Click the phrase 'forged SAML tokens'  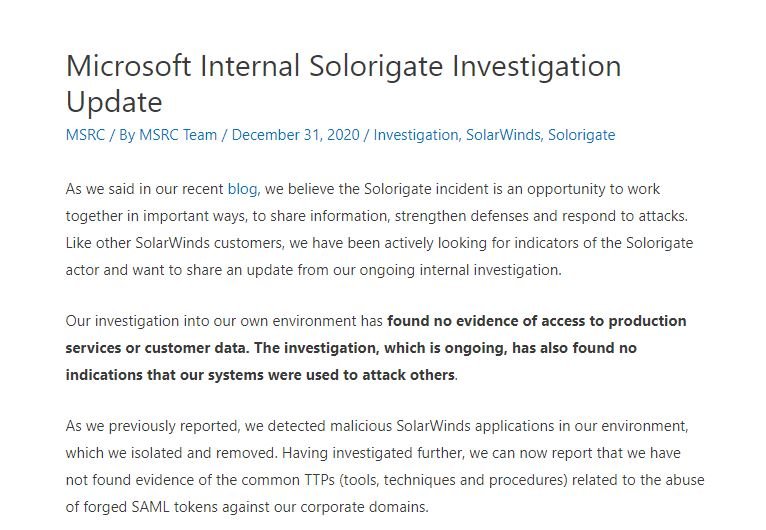tap(150, 507)
